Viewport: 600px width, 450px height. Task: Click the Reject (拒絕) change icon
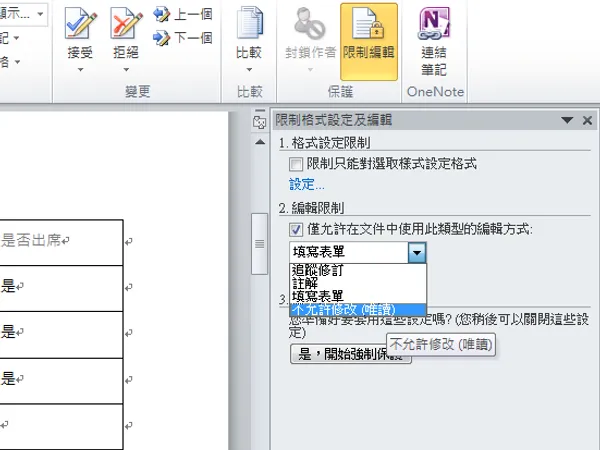[126, 24]
